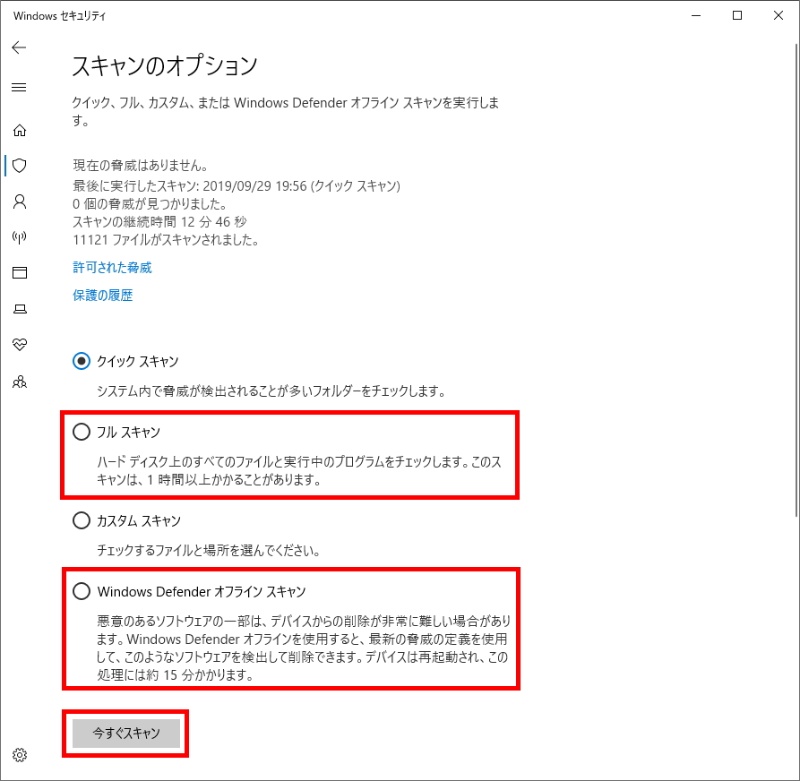
Task: Open Virus & threat protection shield icon
Action: click(18, 165)
